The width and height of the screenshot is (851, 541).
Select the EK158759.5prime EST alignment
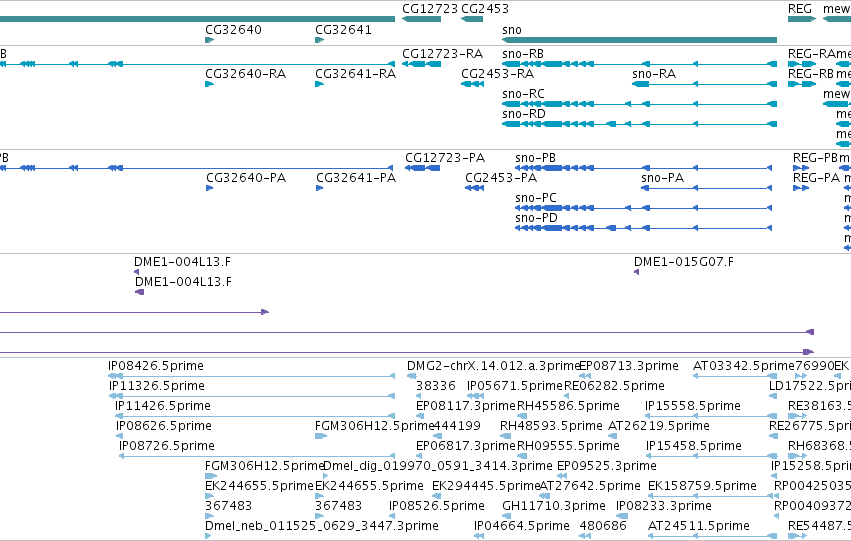710,497
